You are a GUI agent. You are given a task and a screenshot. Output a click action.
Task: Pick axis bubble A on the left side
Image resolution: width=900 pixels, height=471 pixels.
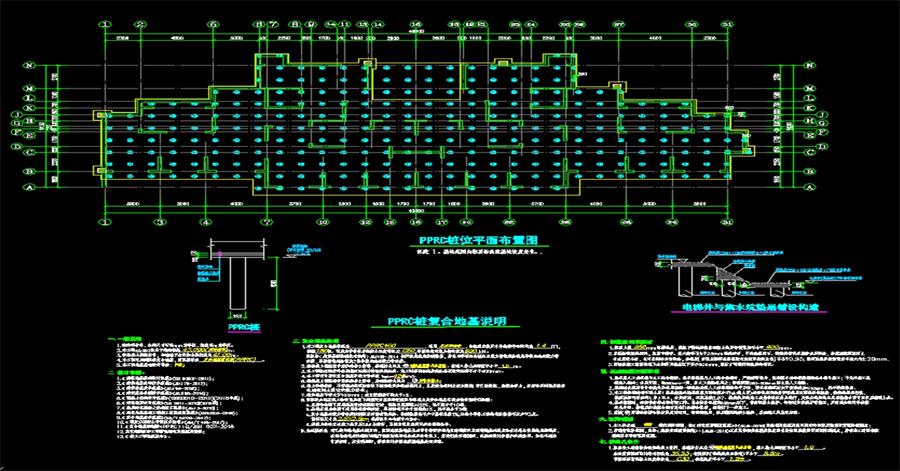click(x=31, y=188)
